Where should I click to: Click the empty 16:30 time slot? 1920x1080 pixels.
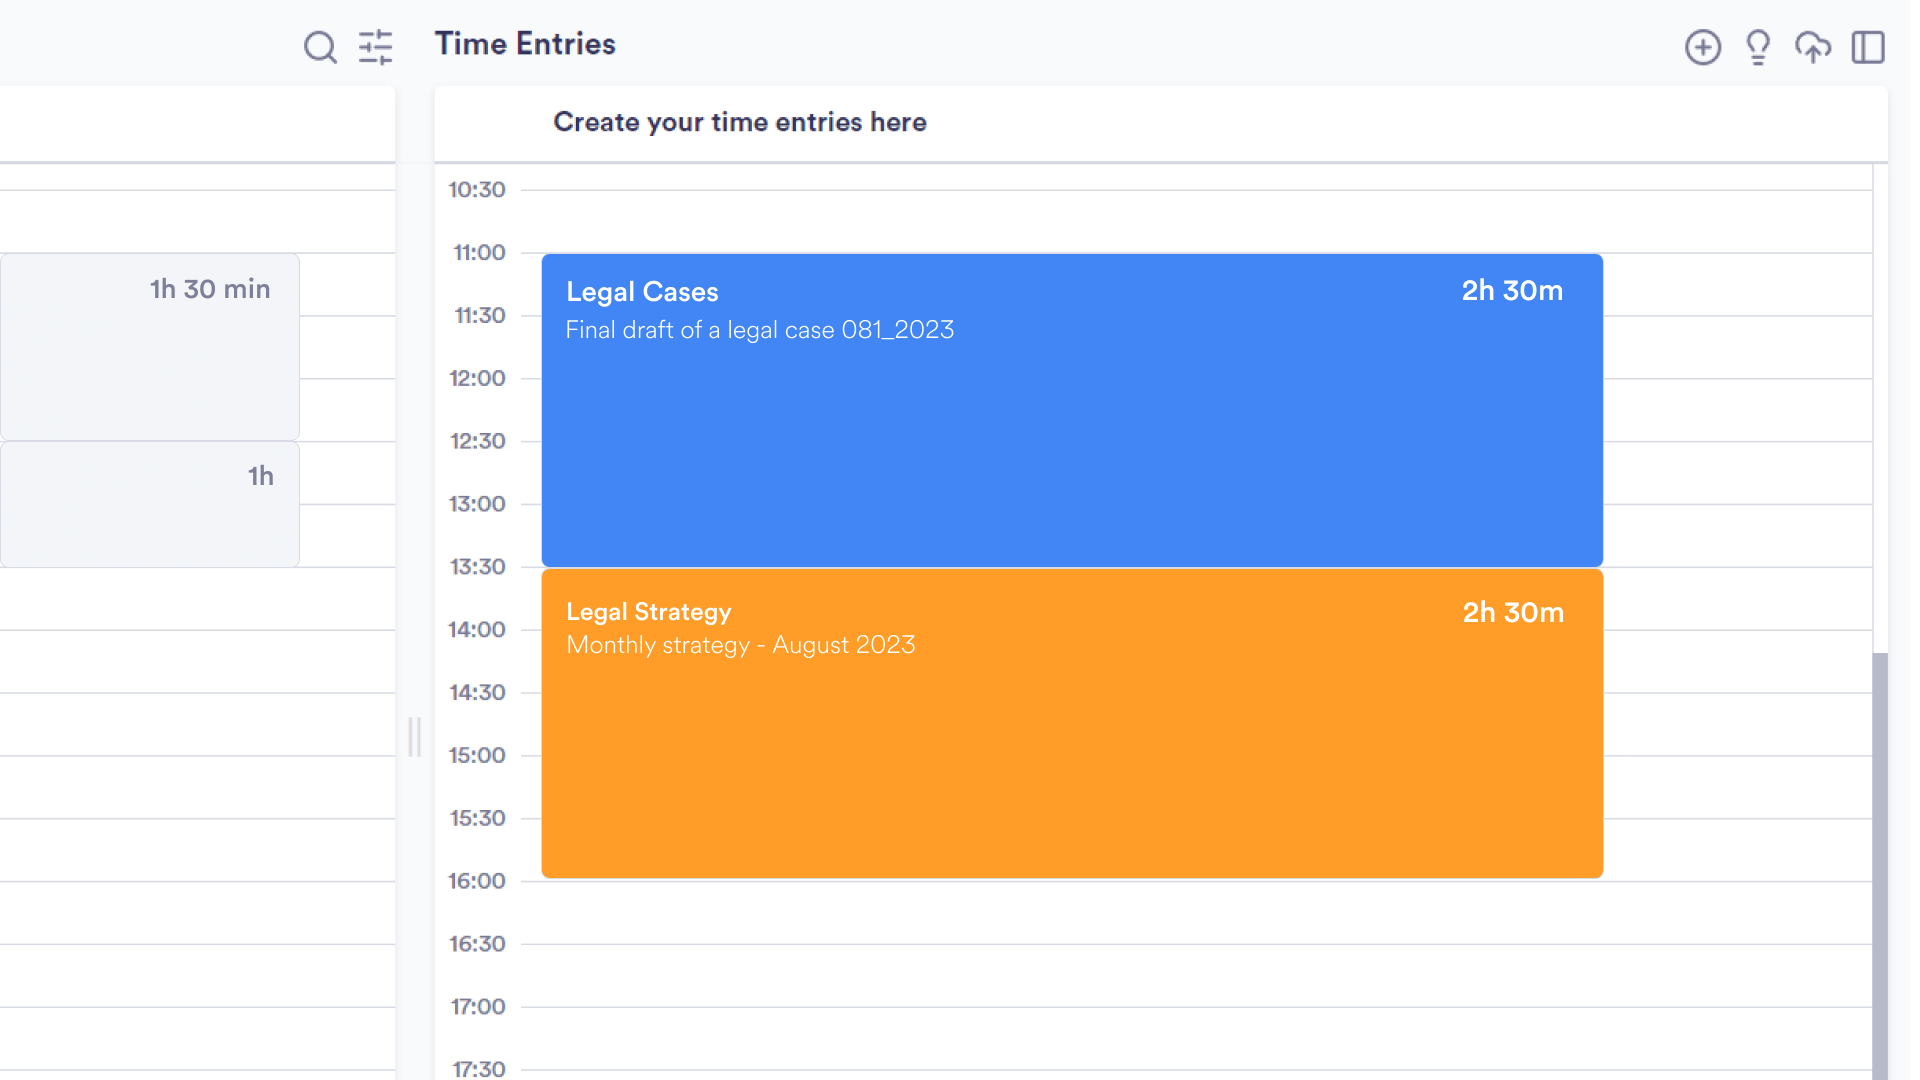point(1195,975)
